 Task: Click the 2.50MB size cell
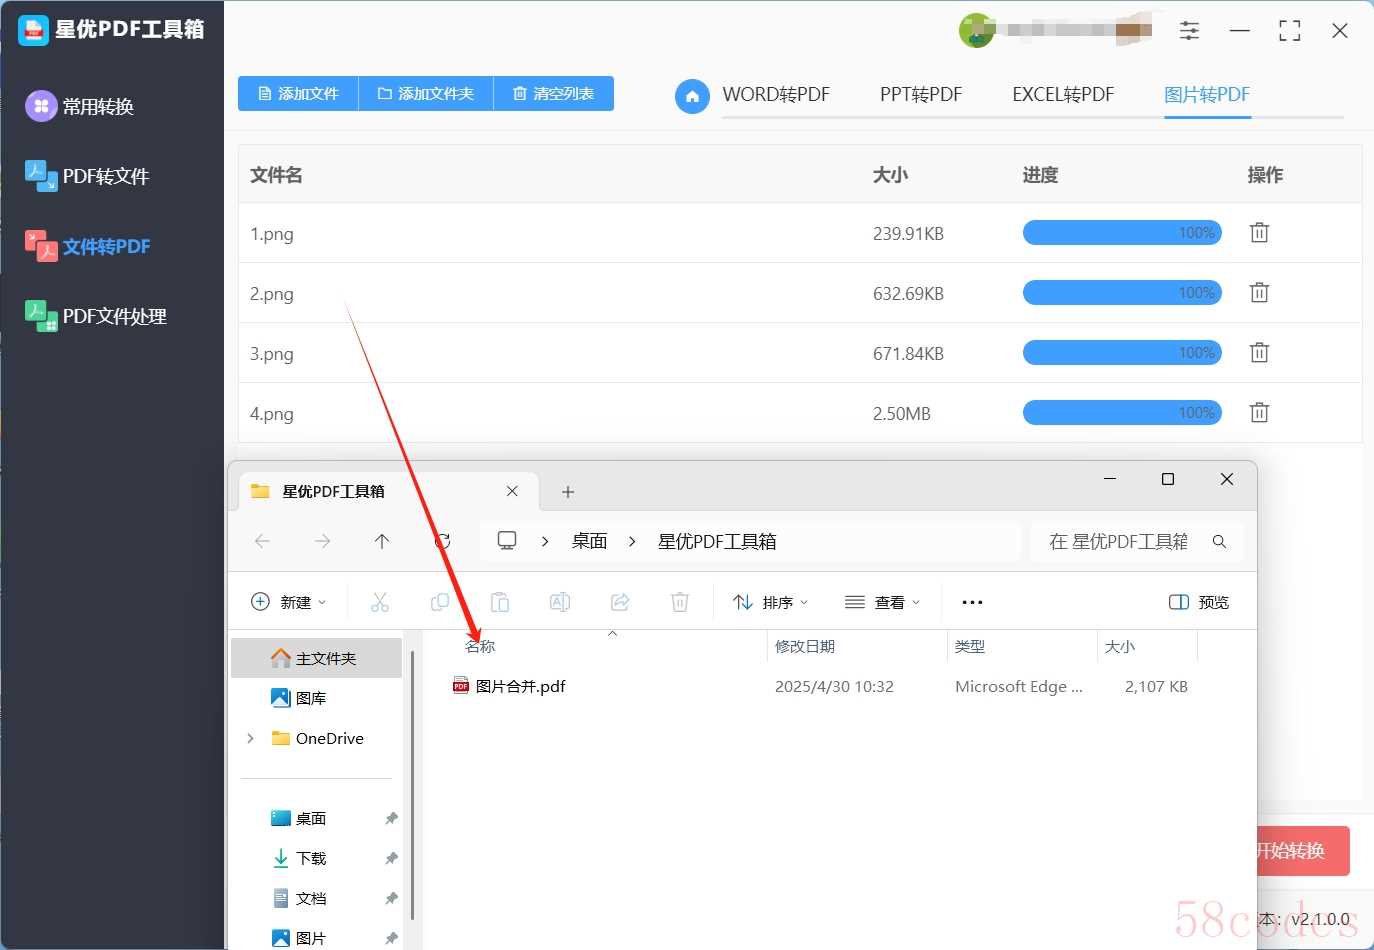[902, 414]
